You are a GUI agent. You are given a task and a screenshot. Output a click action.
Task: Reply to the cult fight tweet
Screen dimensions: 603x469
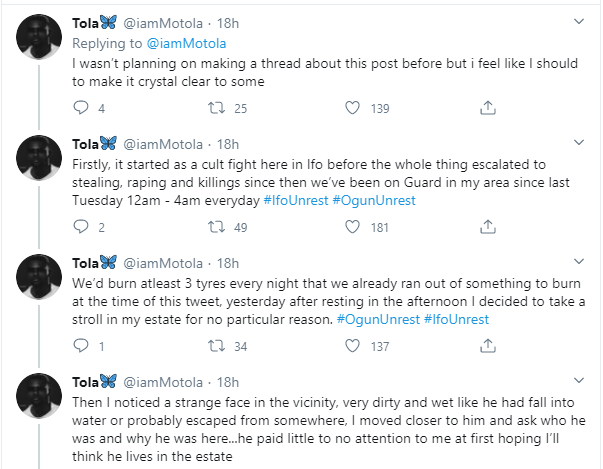(82, 227)
